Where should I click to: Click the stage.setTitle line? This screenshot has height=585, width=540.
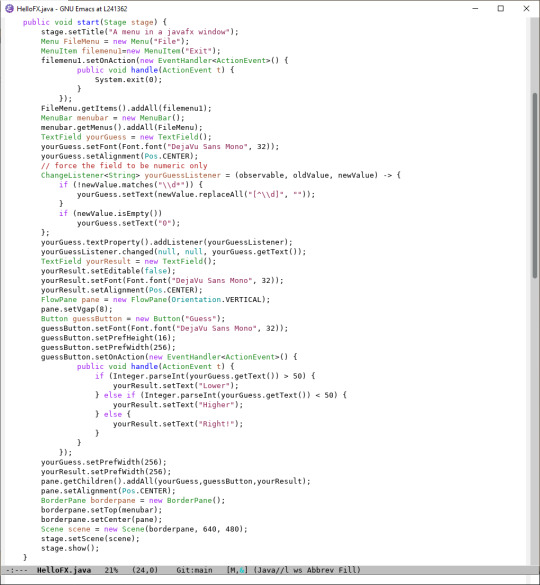click(140, 32)
